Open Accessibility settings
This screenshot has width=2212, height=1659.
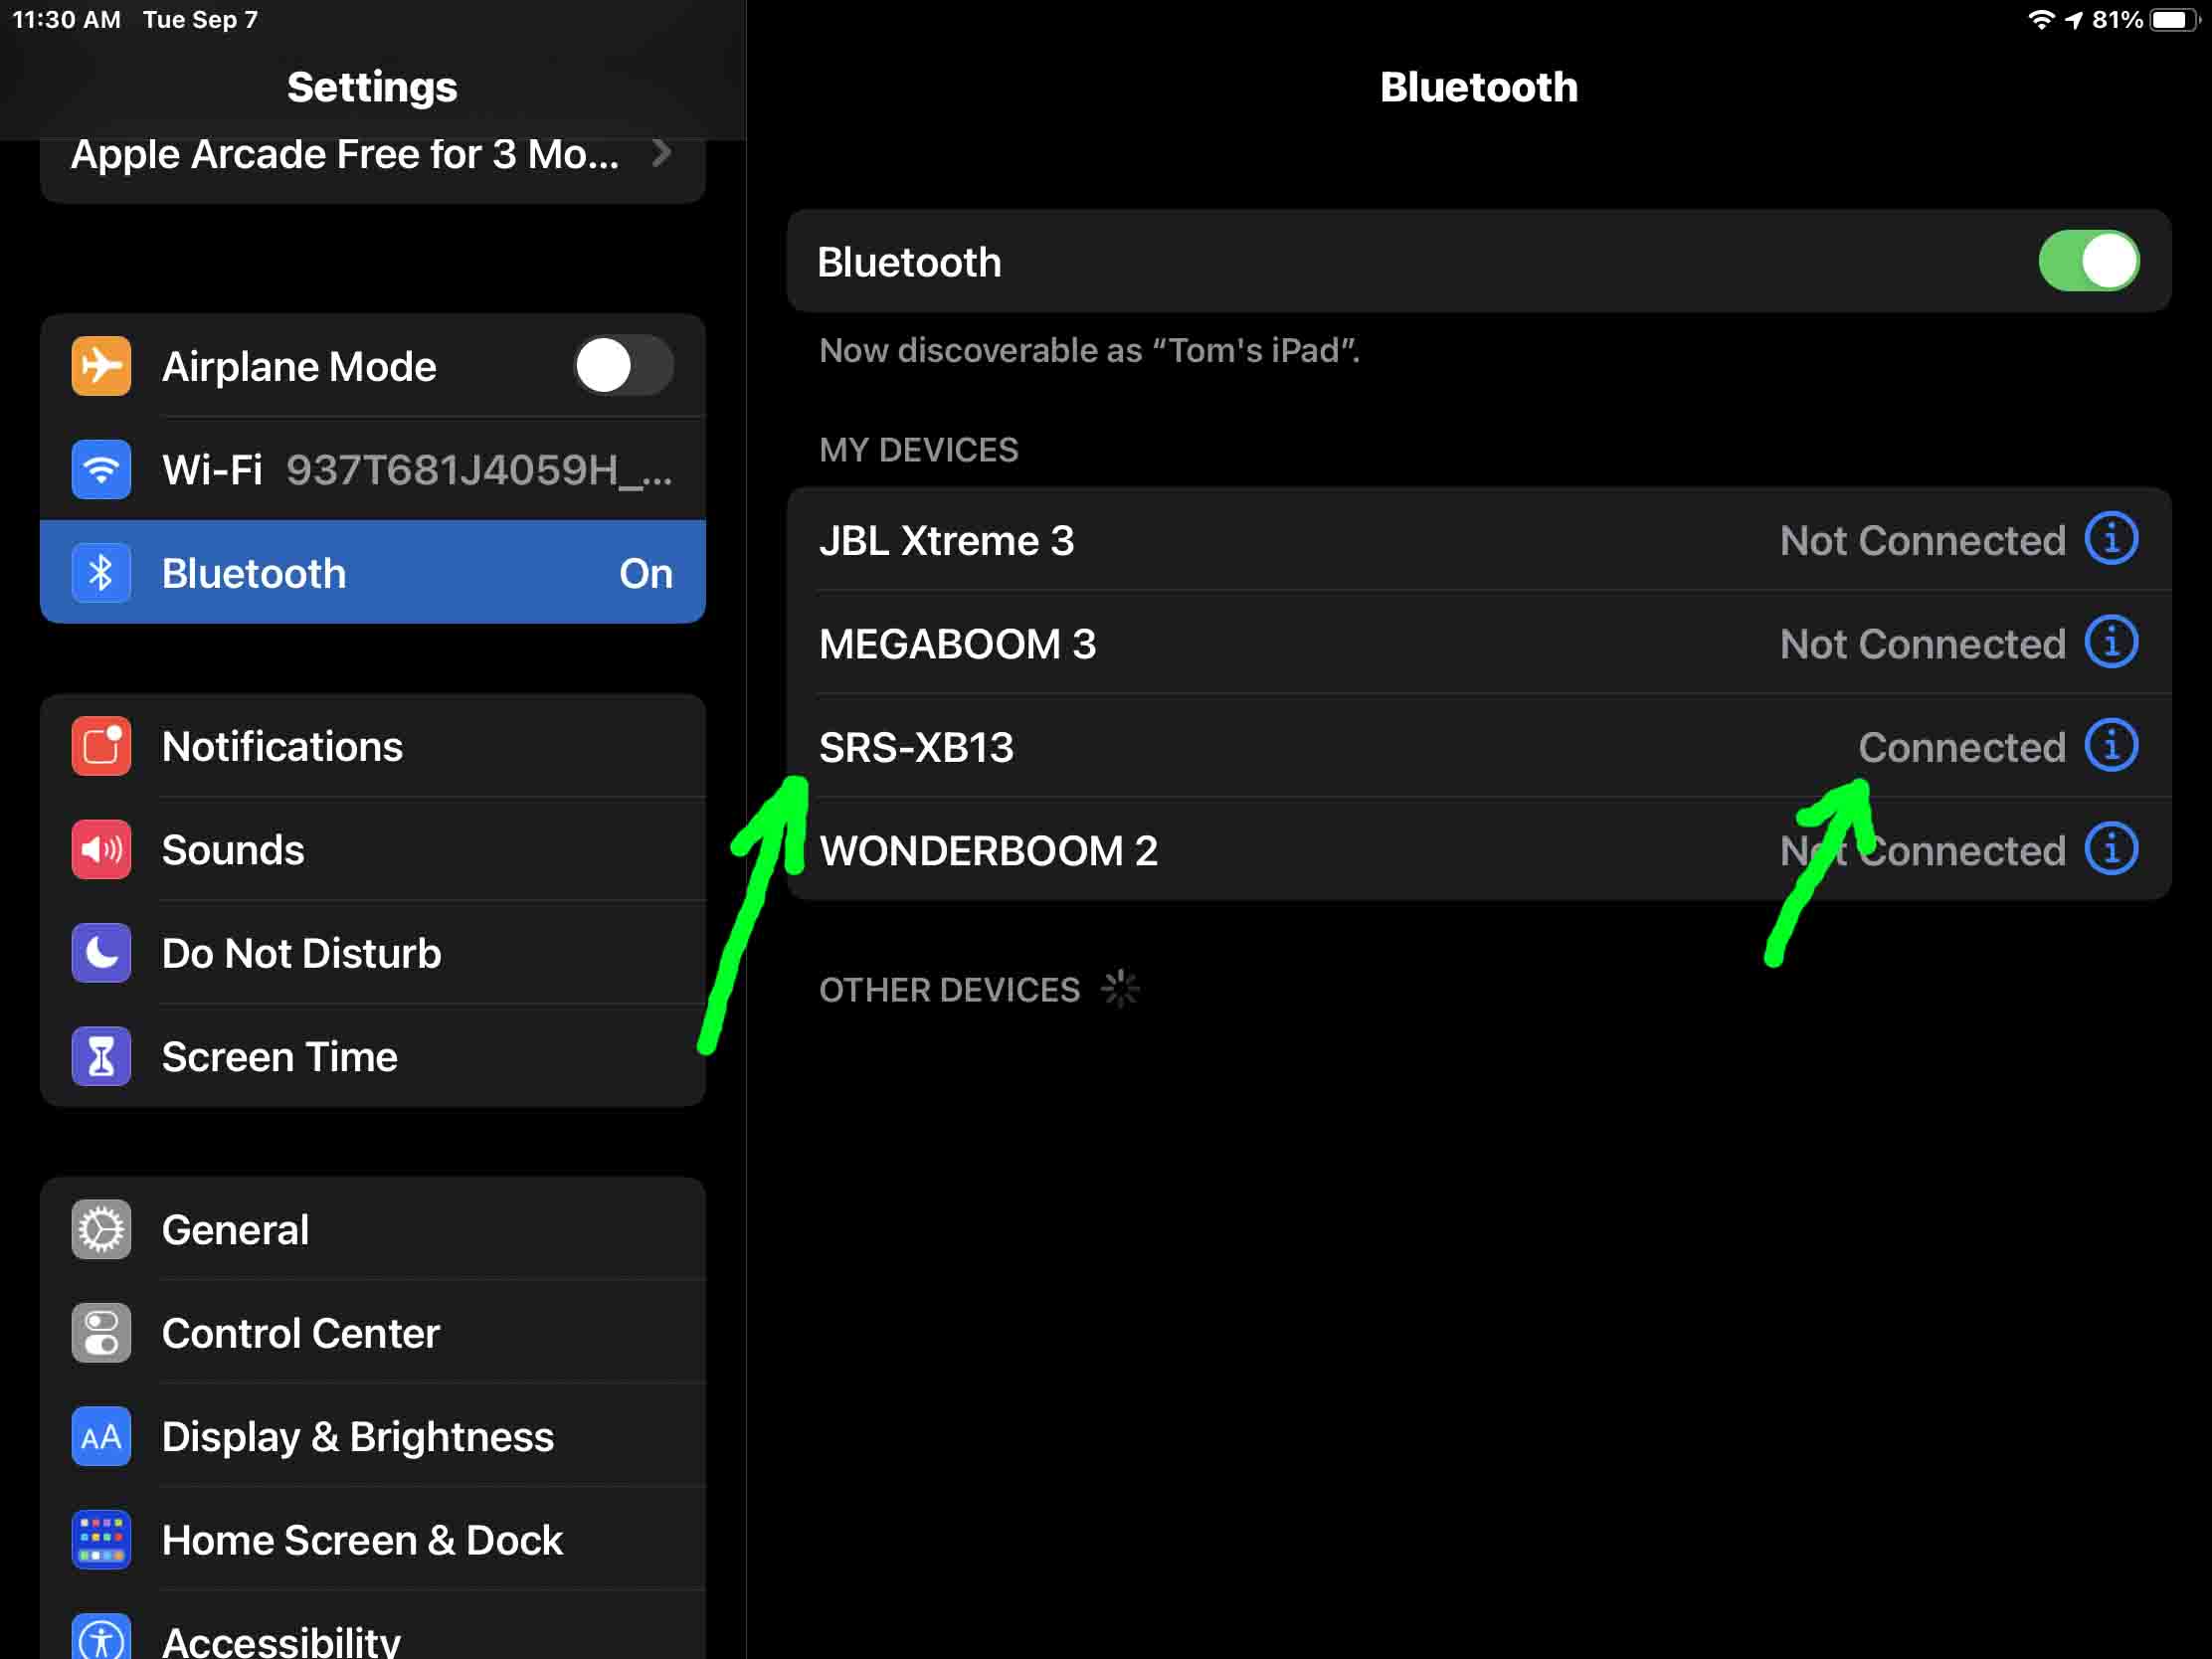coord(373,1626)
